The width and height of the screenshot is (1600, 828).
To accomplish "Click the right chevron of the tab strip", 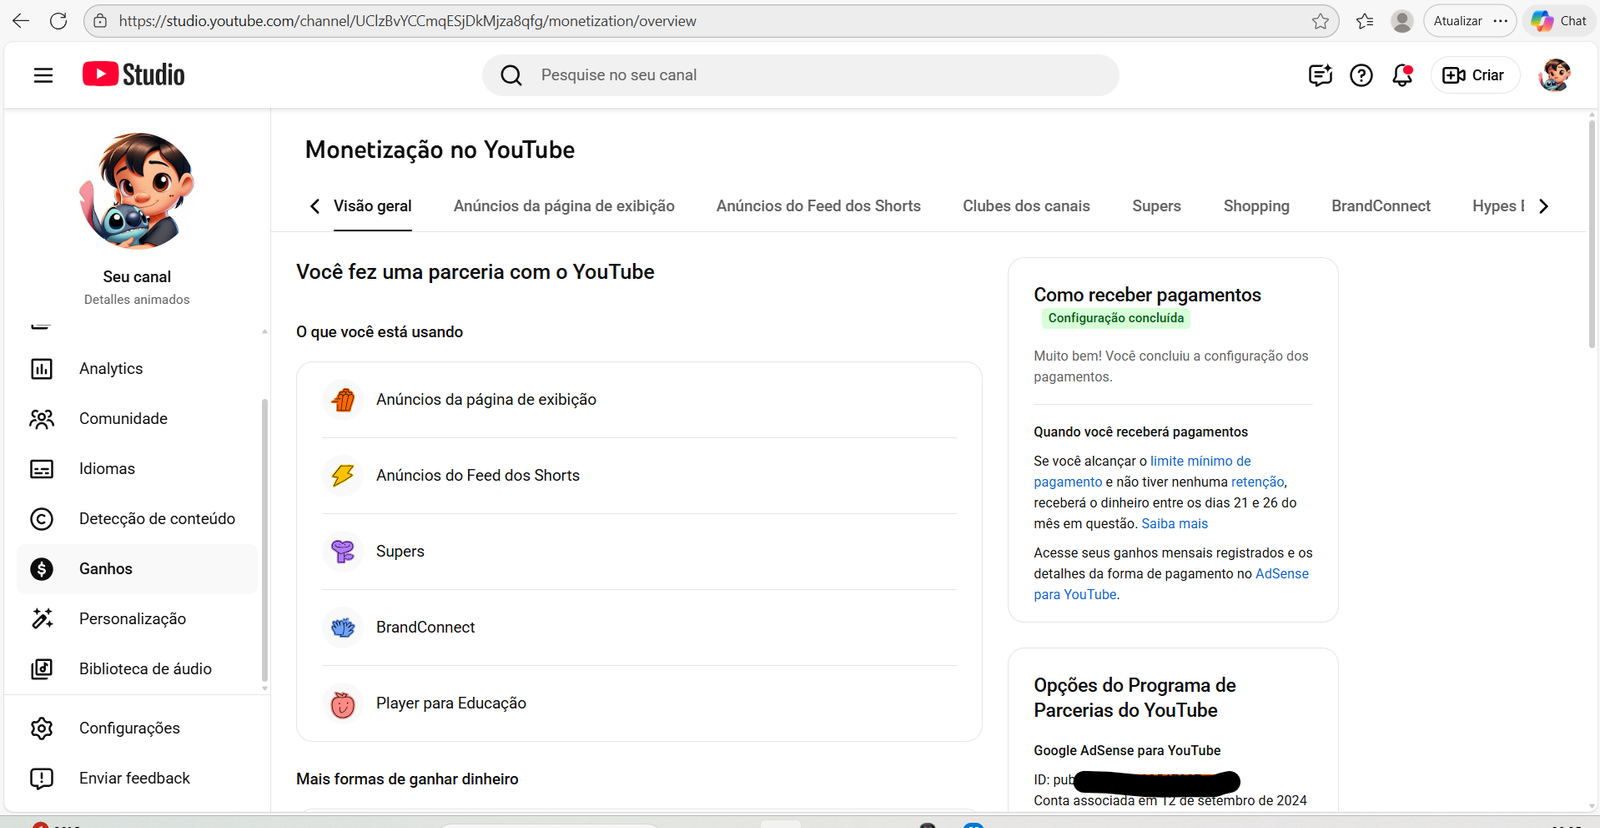I will [1544, 206].
